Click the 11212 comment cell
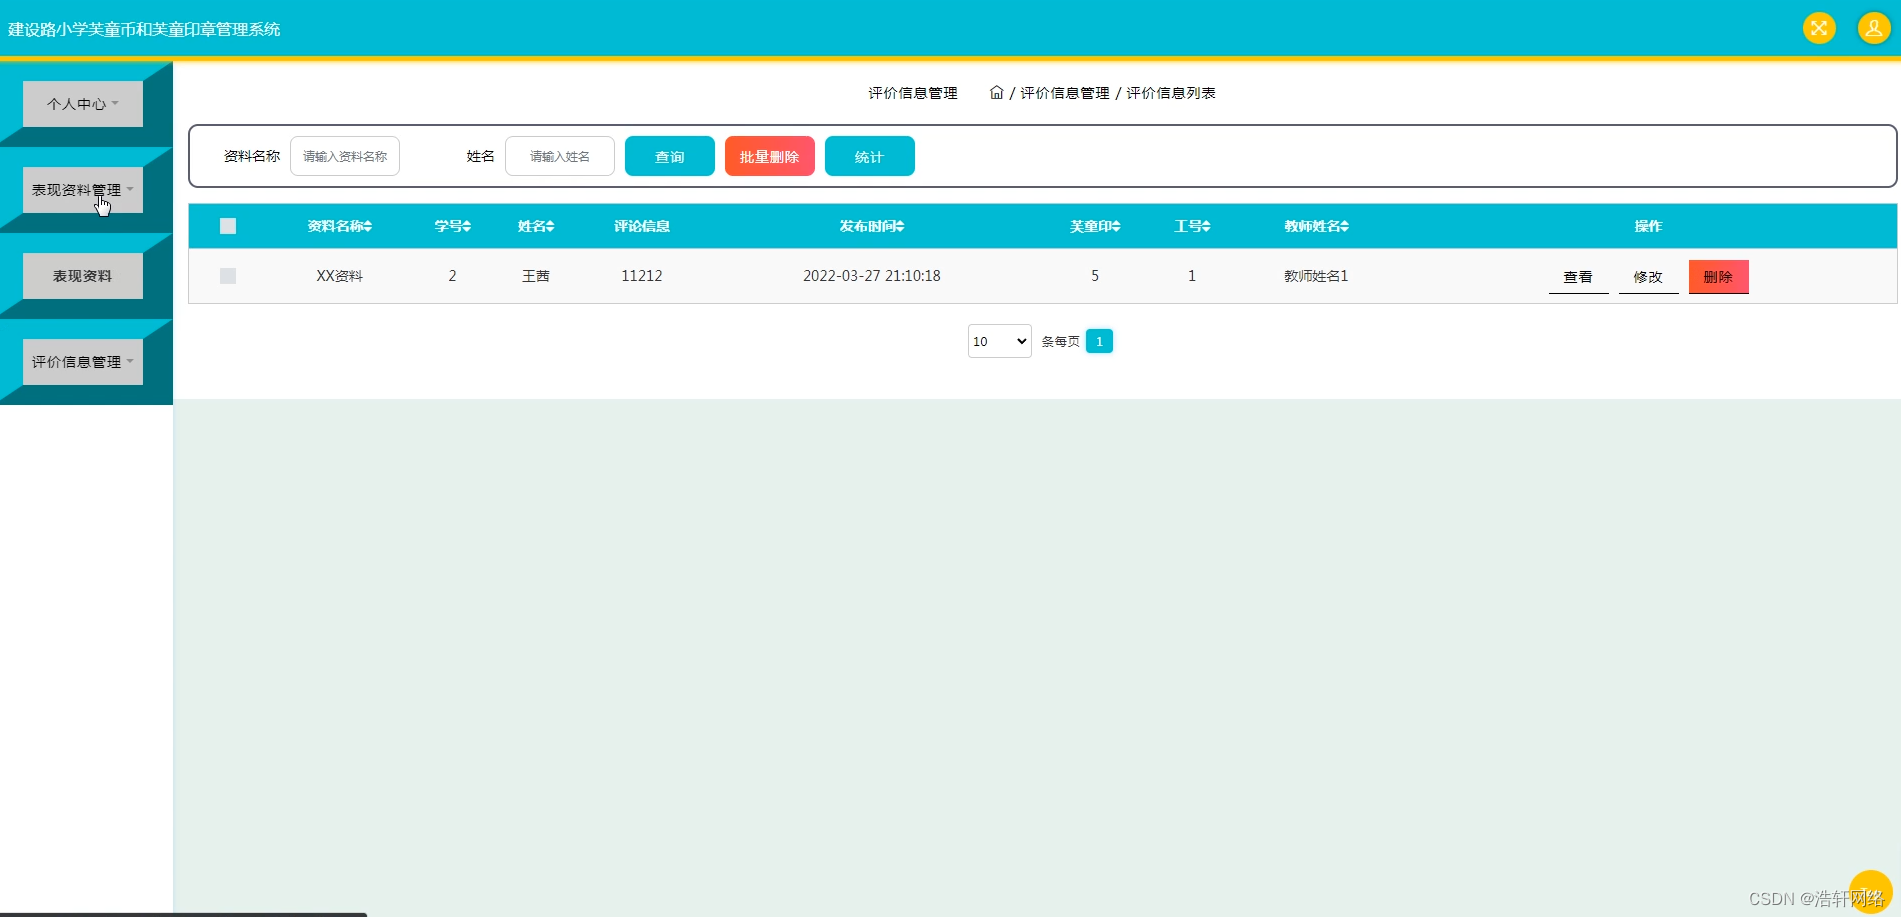Image resolution: width=1901 pixels, height=917 pixels. coord(642,276)
